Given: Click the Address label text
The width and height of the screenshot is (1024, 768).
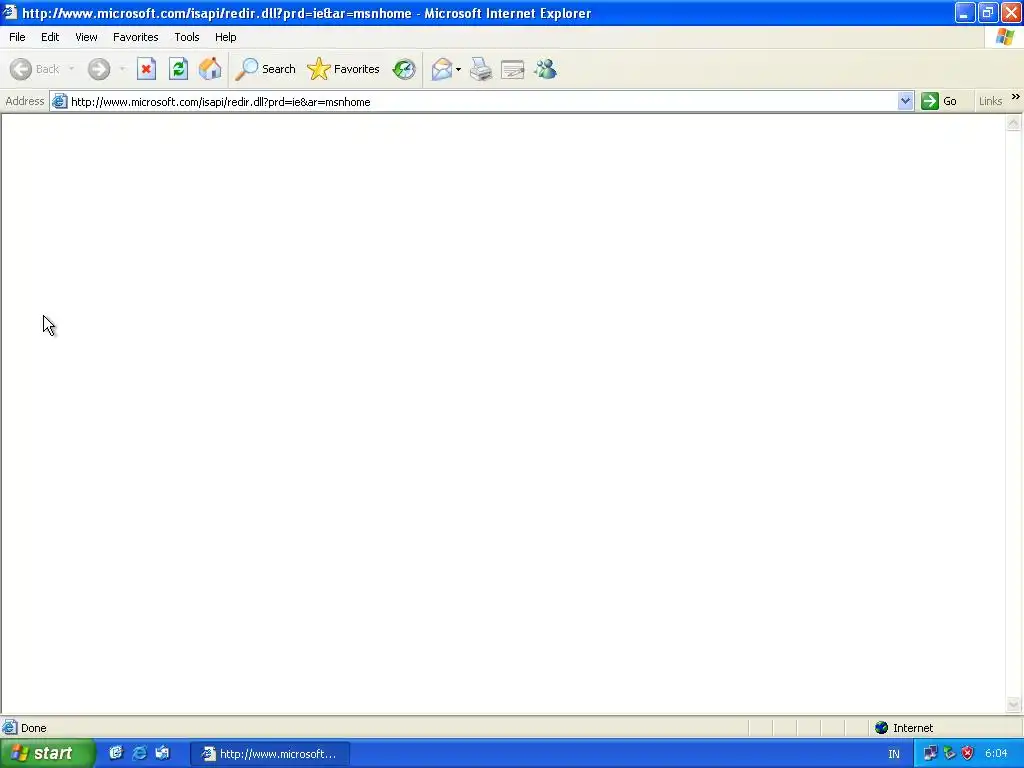Looking at the screenshot, I should pyautogui.click(x=25, y=101).
